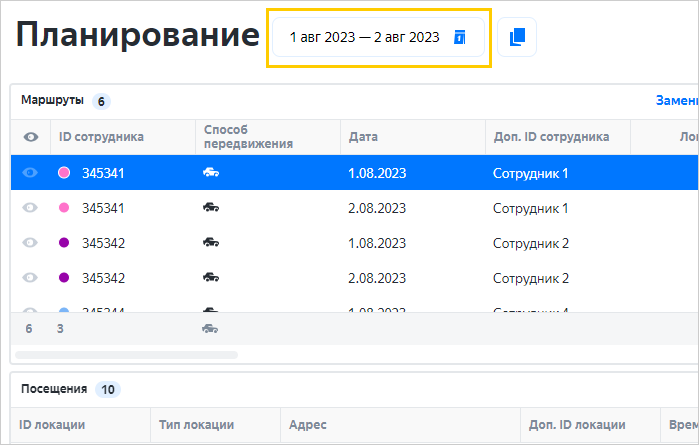Toggle visibility of route 345341 on 1.08.2023
The width and height of the screenshot is (699, 445).
coord(30,173)
